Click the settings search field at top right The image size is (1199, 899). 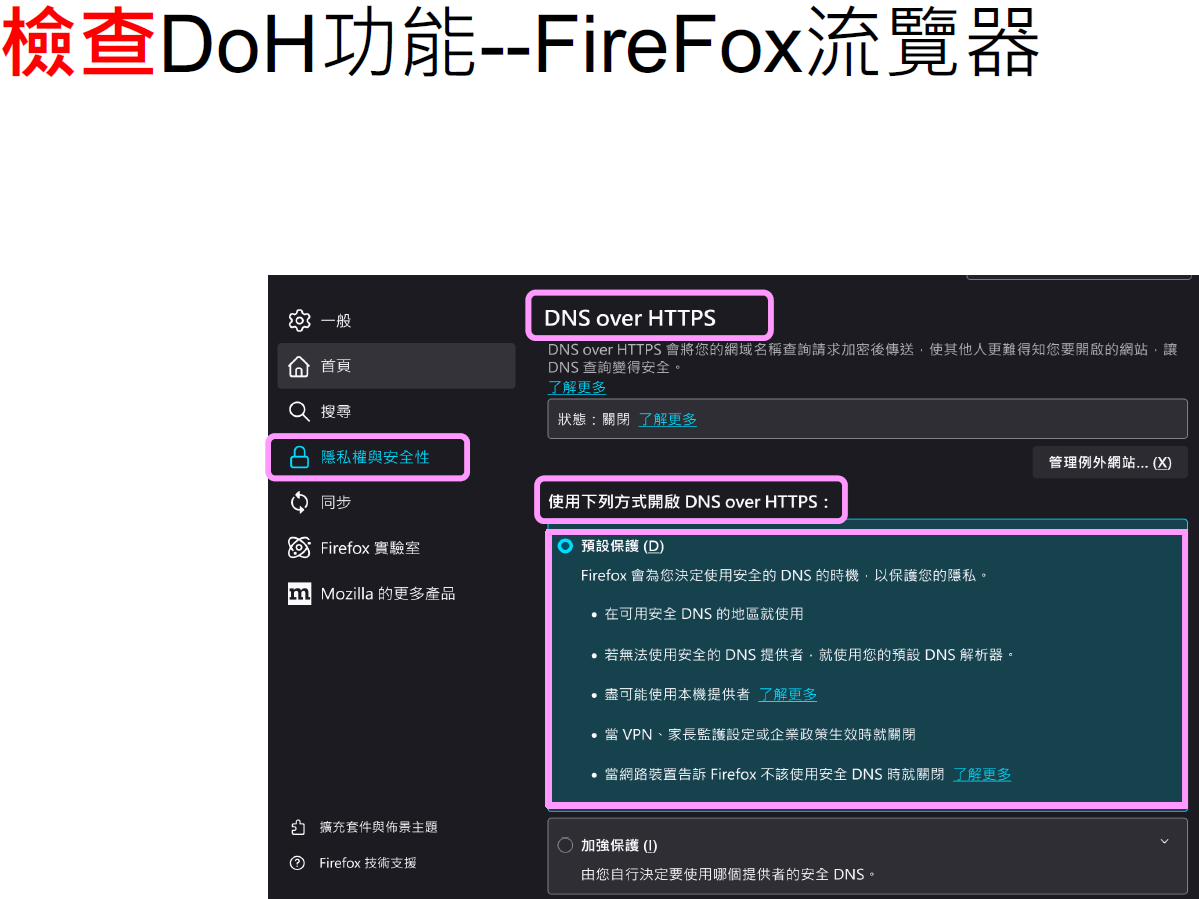(x=1078, y=277)
